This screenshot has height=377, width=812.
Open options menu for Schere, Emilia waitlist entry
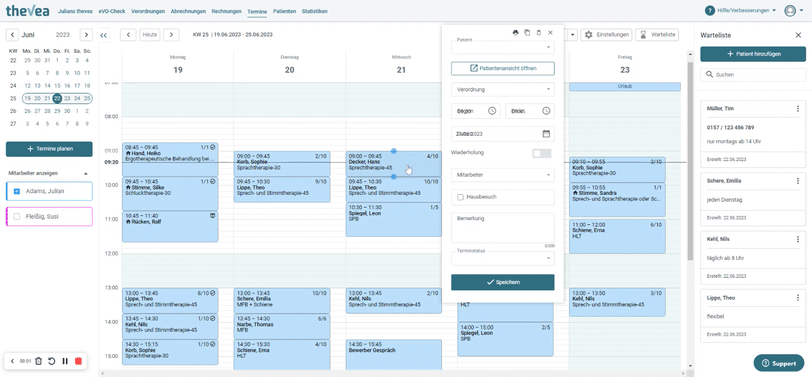(798, 181)
